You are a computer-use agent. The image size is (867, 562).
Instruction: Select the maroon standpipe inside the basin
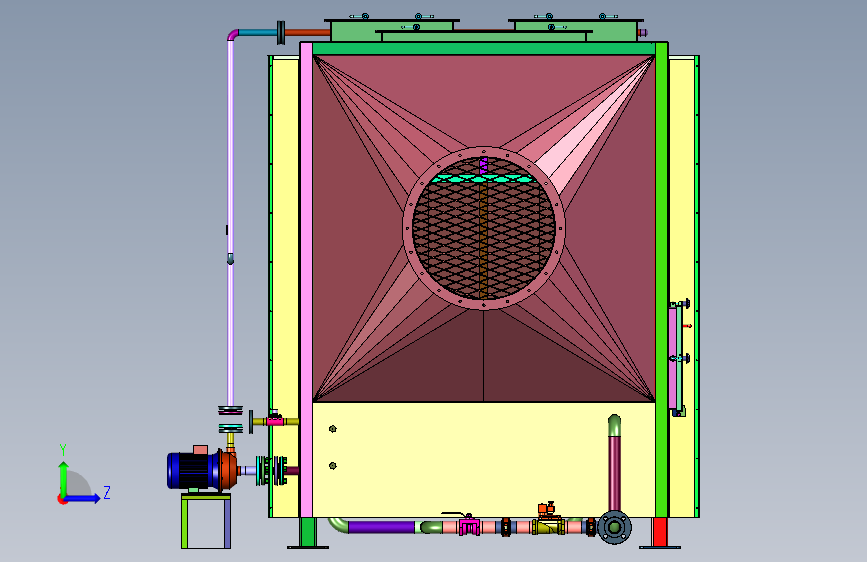pyautogui.click(x=614, y=473)
